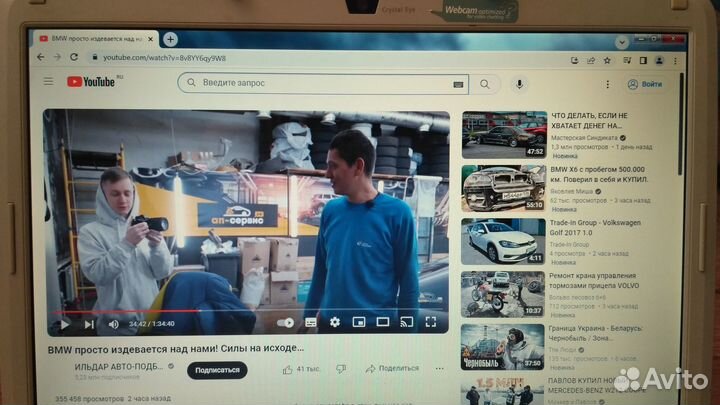Go to the YouTube home logo

tap(91, 82)
